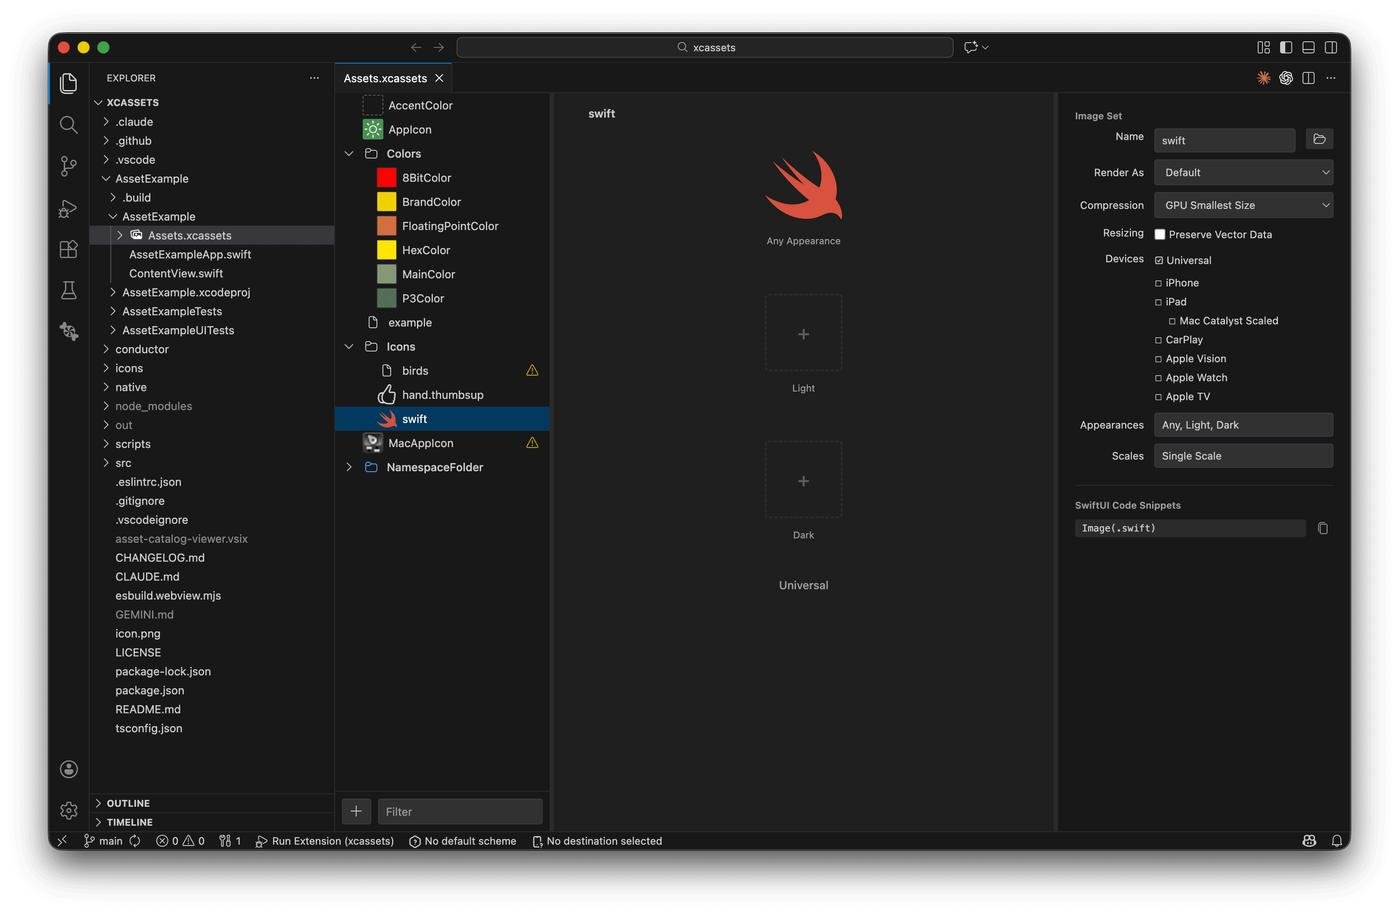Select the Assets.xcassets editor tab
1400x914 pixels.
(385, 78)
